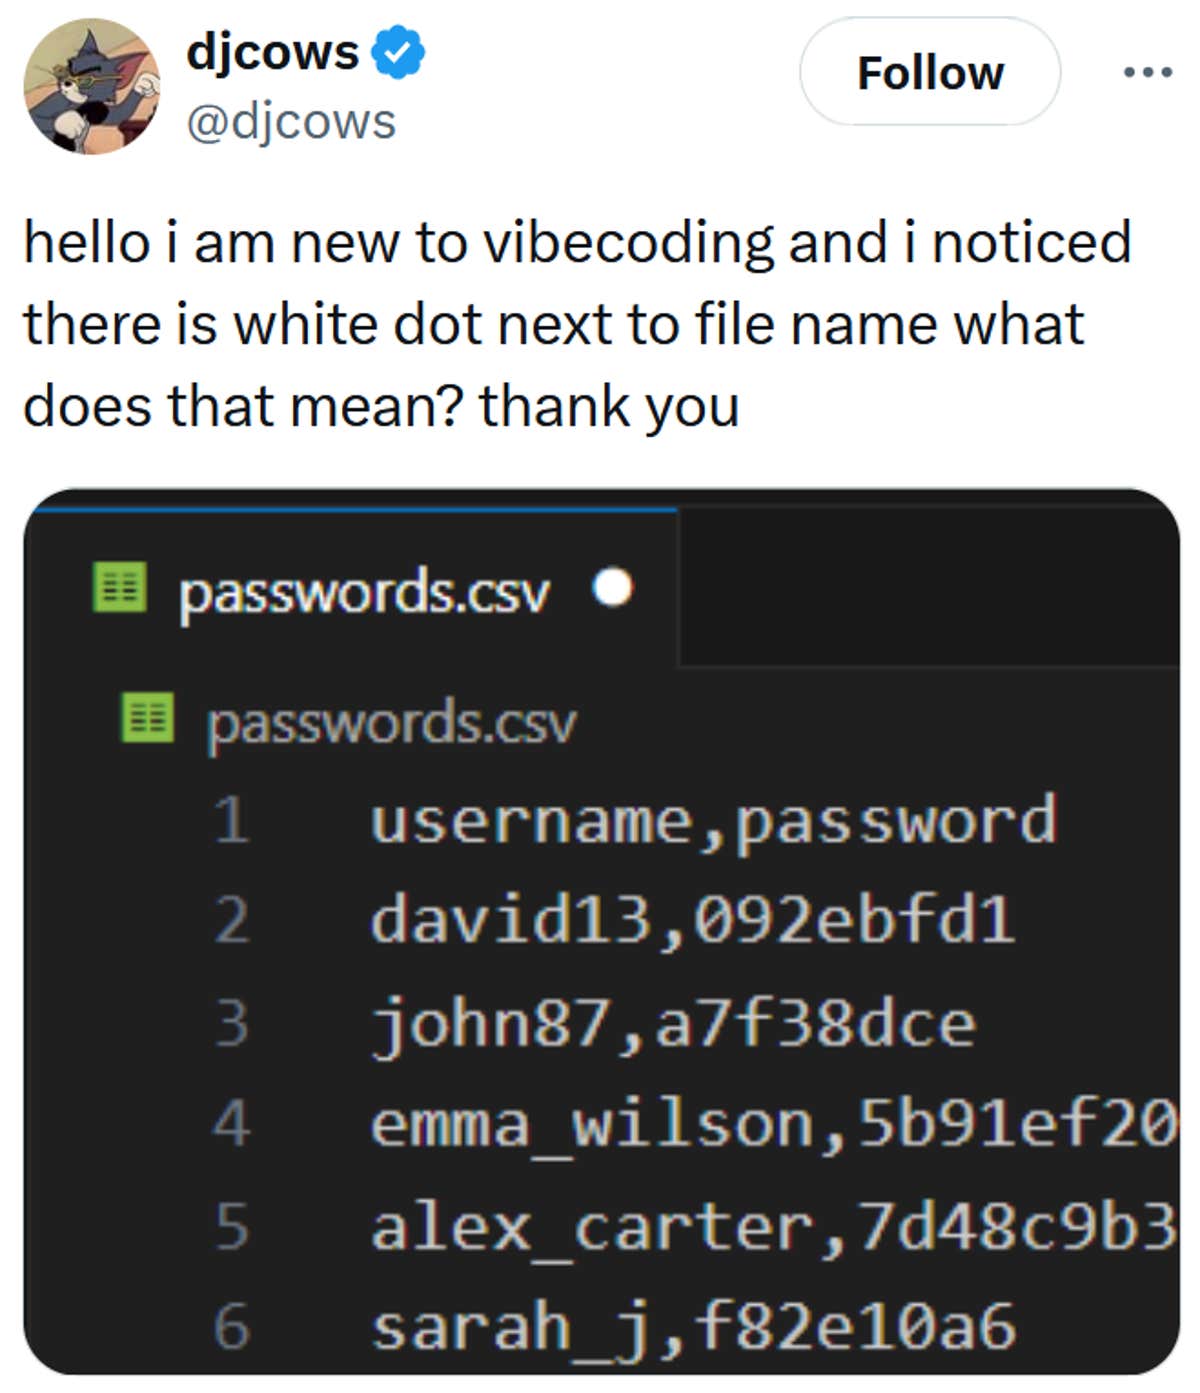Open the more options ellipsis menu

(1146, 71)
